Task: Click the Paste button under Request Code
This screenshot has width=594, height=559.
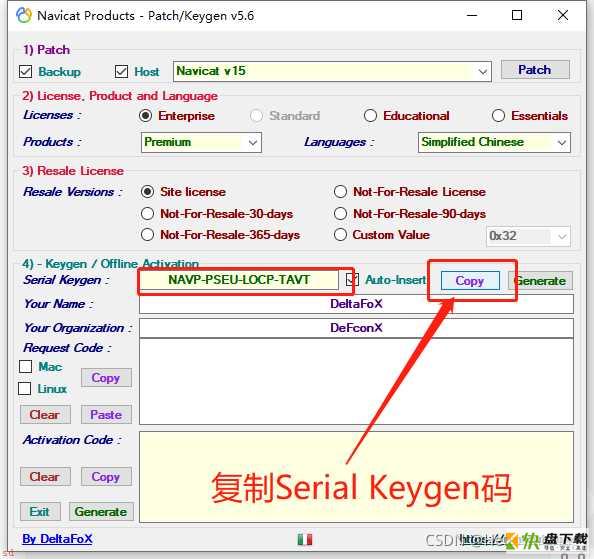Action: pyautogui.click(x=106, y=415)
